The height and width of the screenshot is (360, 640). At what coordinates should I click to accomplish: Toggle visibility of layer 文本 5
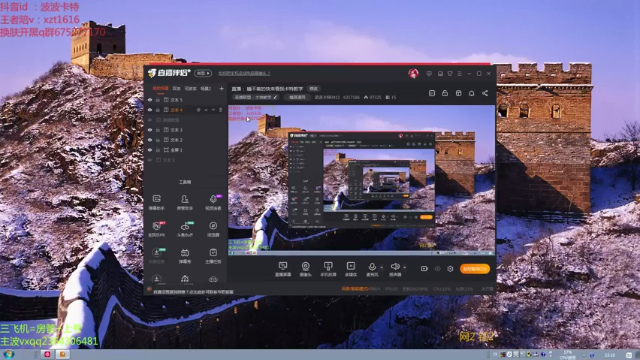tap(150, 100)
